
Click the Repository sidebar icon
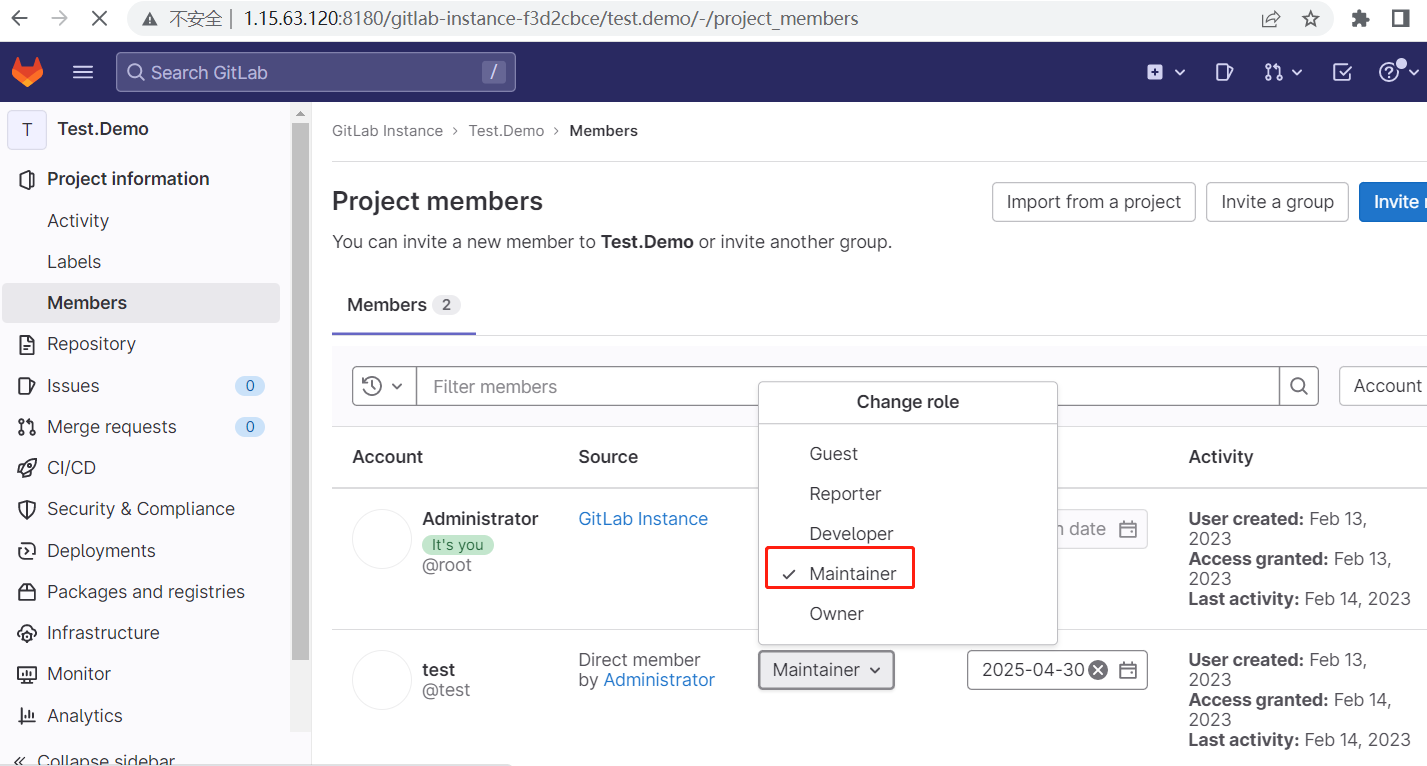[x=27, y=344]
